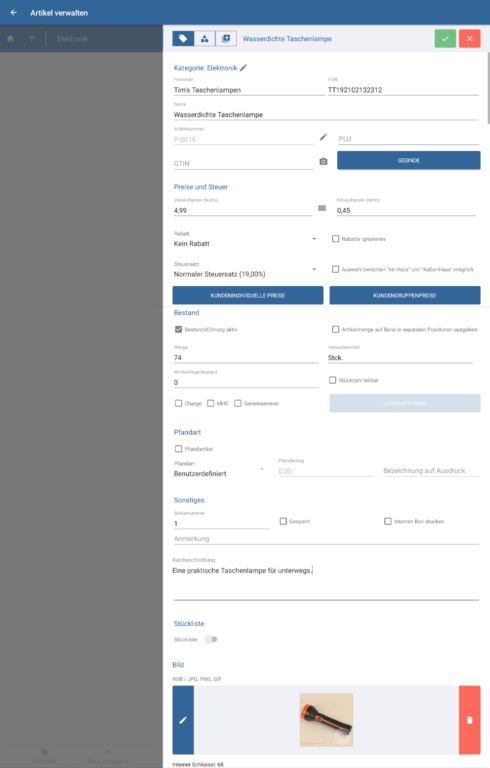Open the add-ons tab with plus icon
Viewport: 490px width, 768px height.
[226, 38]
